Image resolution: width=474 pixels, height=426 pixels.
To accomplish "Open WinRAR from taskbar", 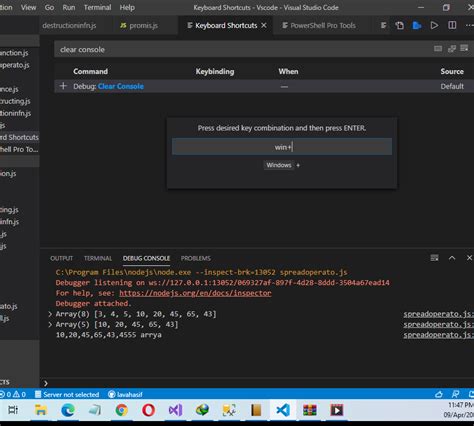I will coord(310,410).
